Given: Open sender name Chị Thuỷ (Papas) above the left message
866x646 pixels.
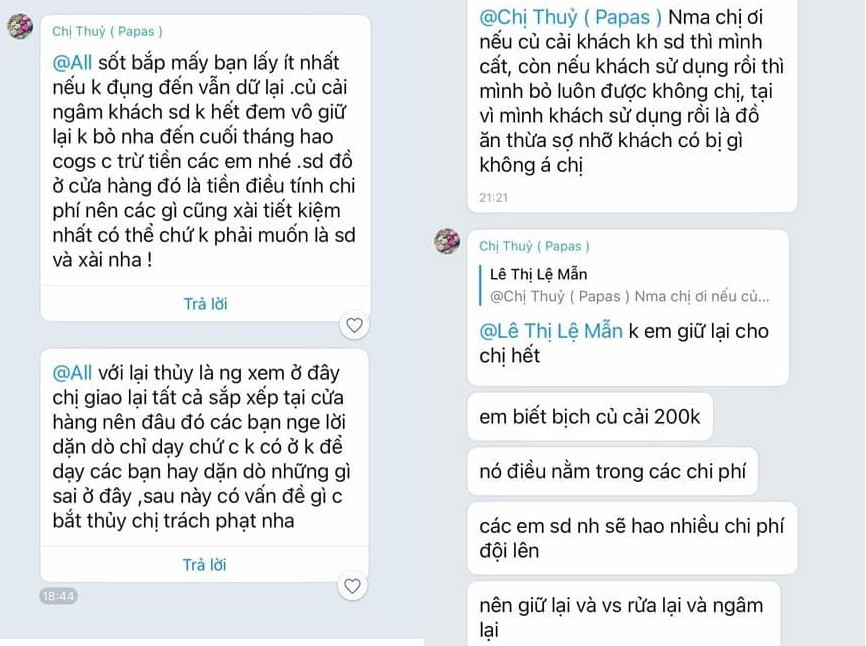Looking at the screenshot, I should tap(107, 31).
